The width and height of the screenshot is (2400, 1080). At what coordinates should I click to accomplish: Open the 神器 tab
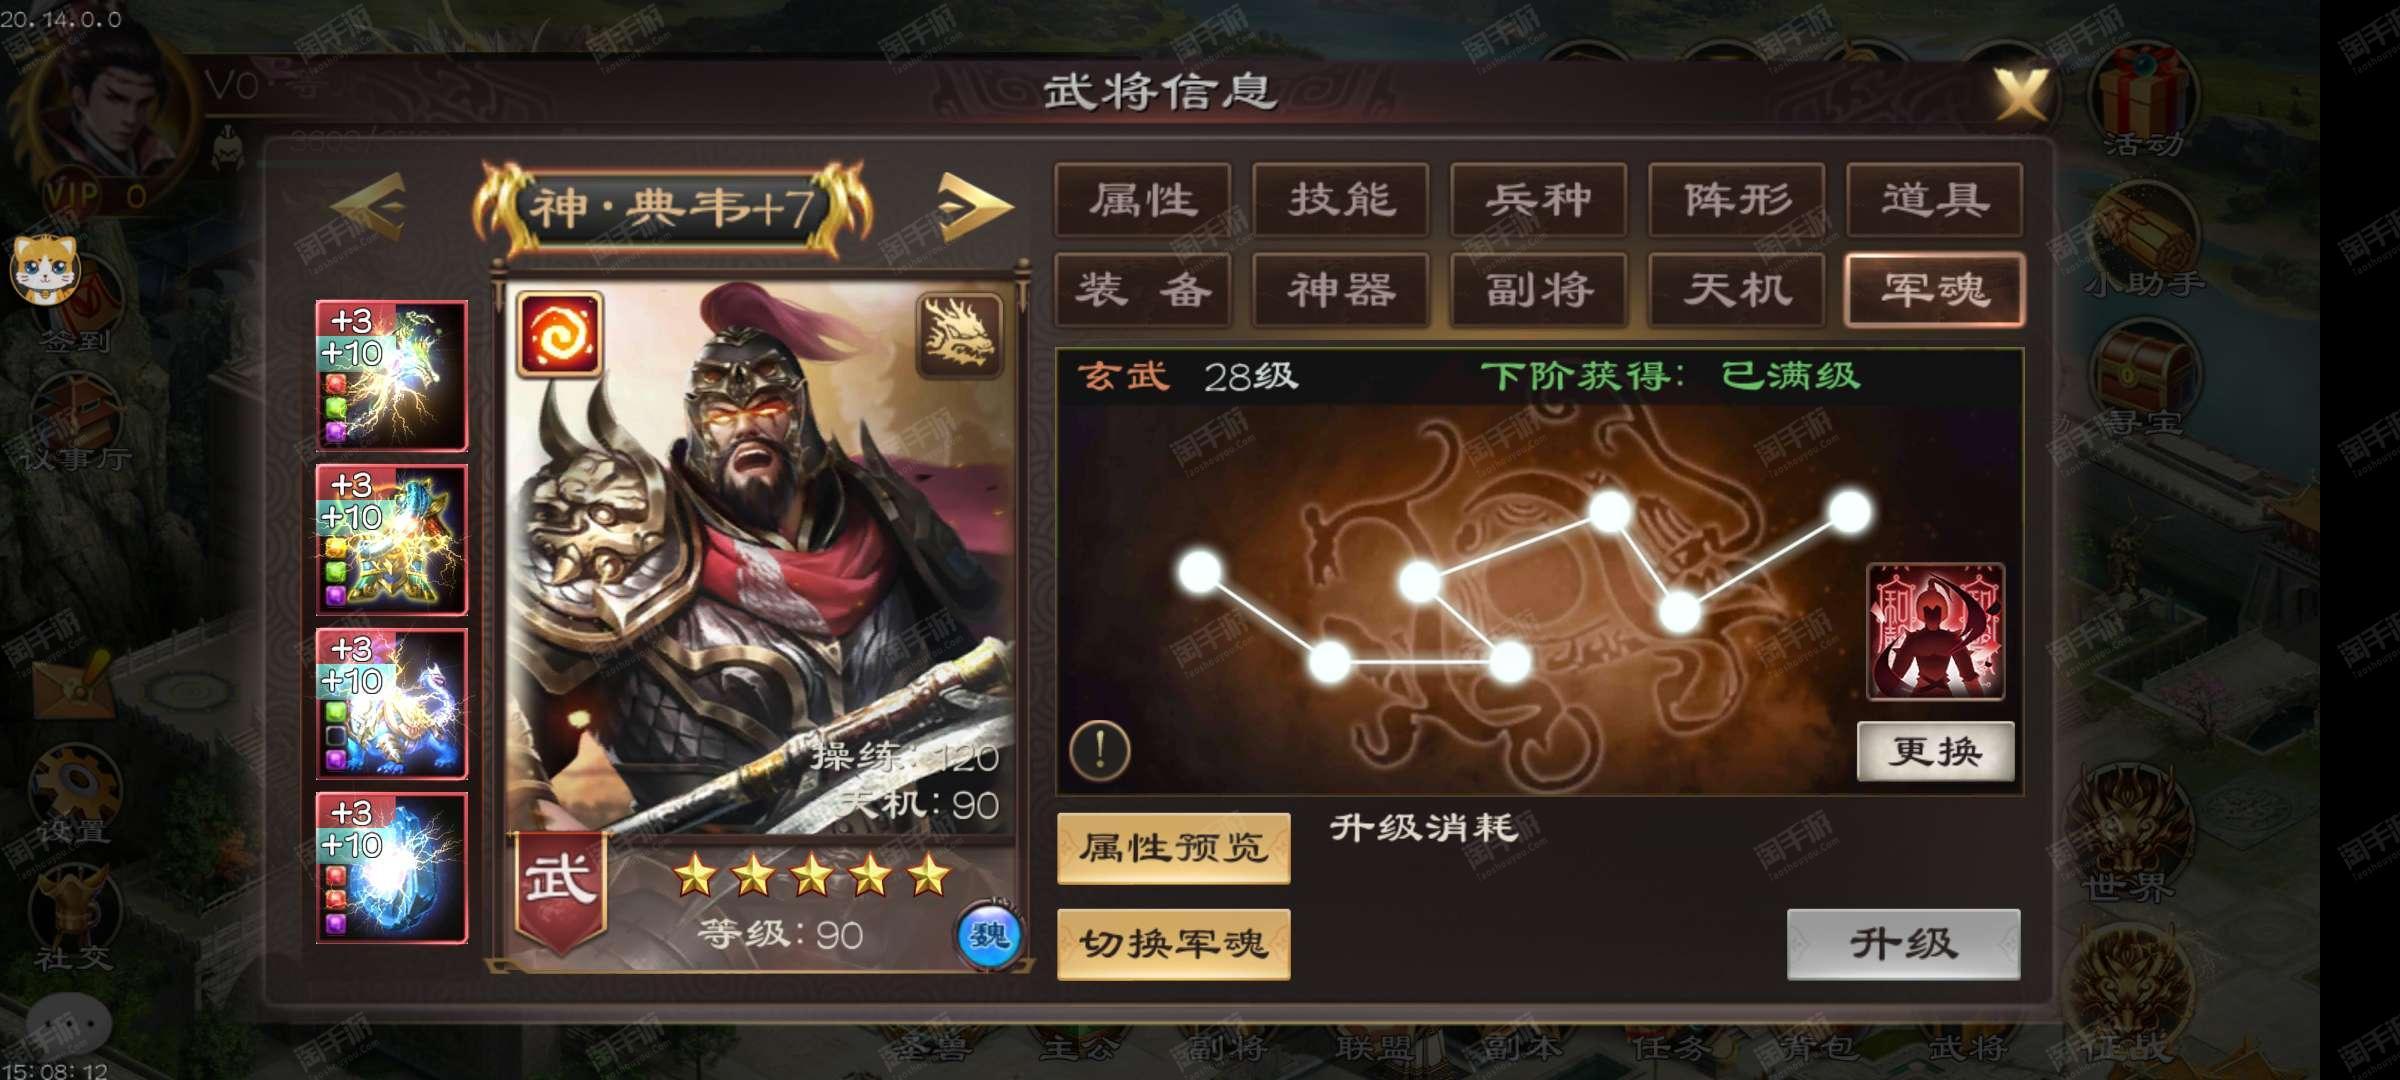click(1341, 290)
